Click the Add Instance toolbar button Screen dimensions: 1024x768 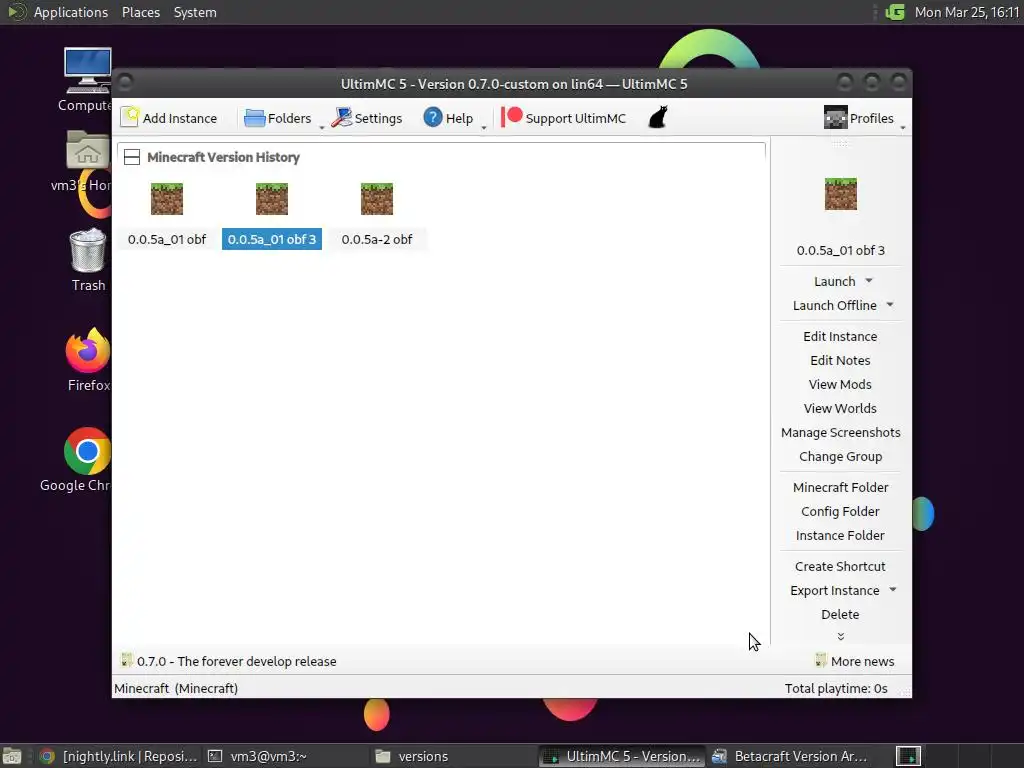point(169,118)
